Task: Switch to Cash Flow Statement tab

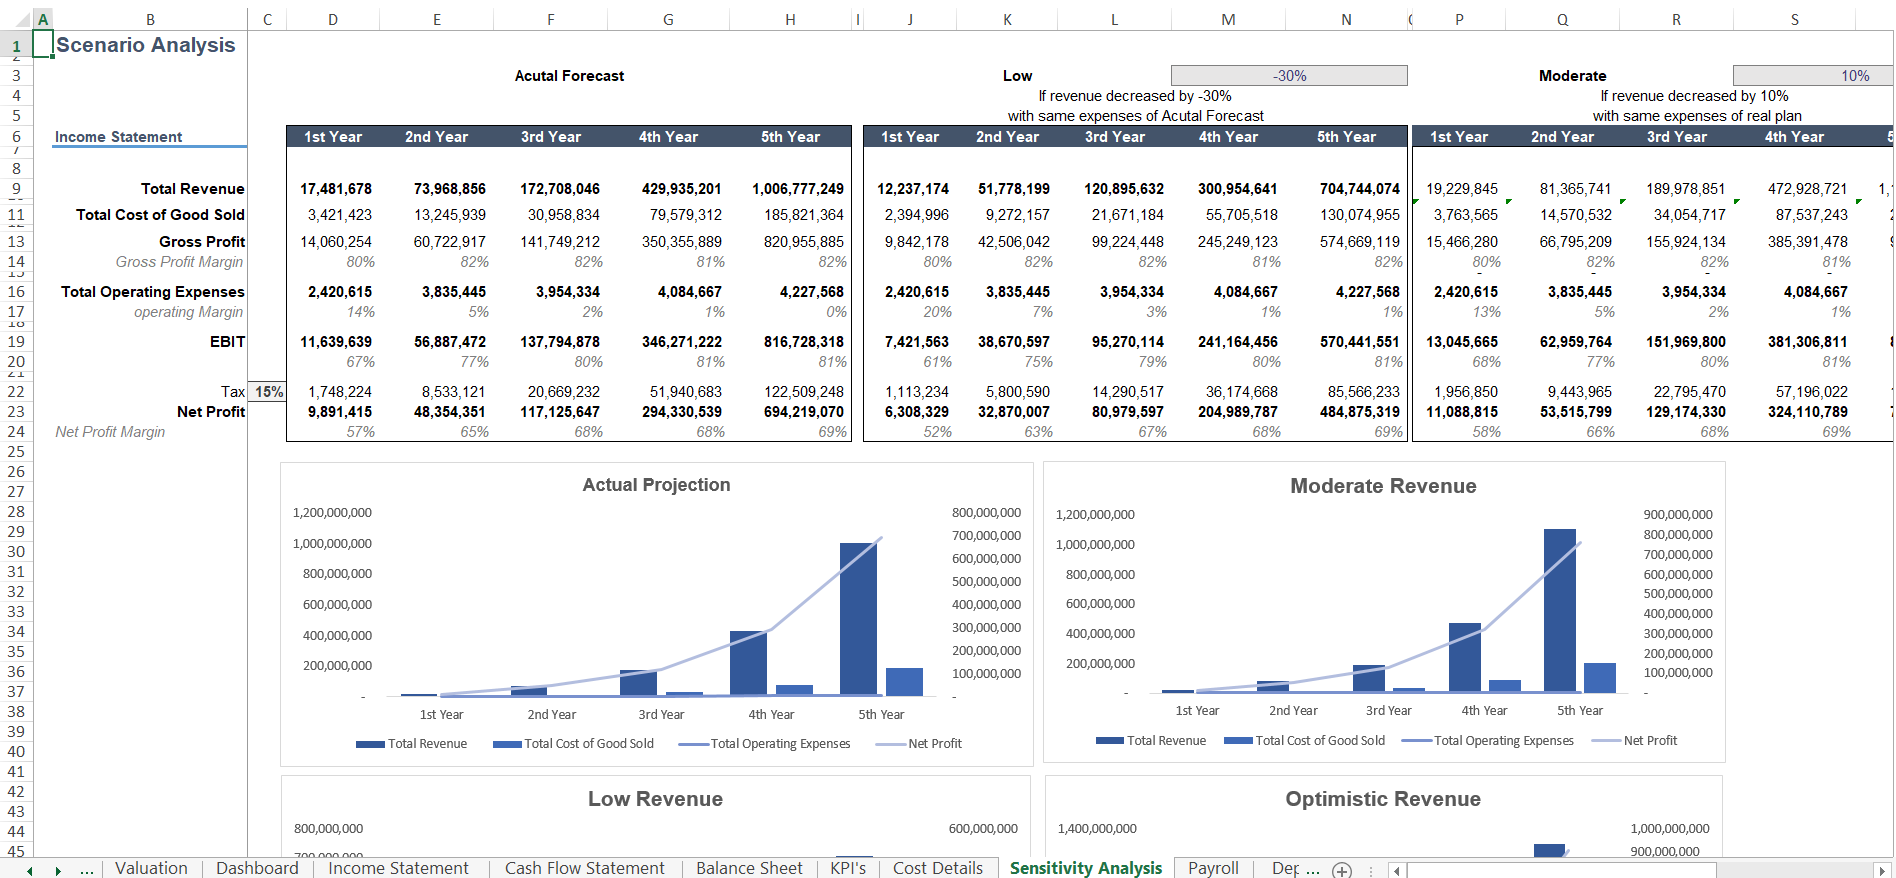Action: tap(584, 868)
